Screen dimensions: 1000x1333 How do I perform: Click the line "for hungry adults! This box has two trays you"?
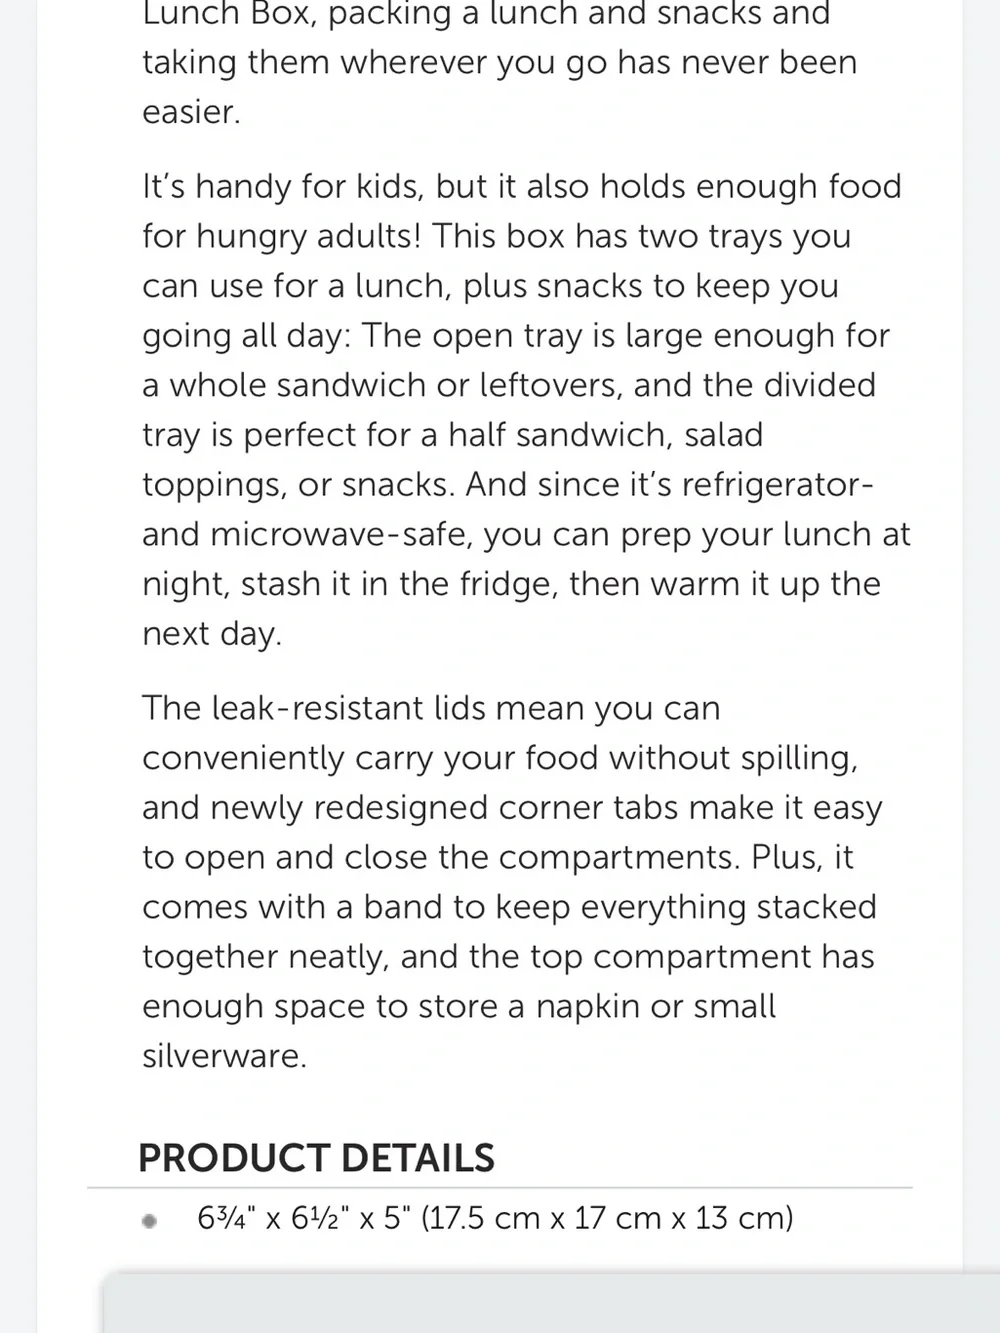click(x=497, y=236)
